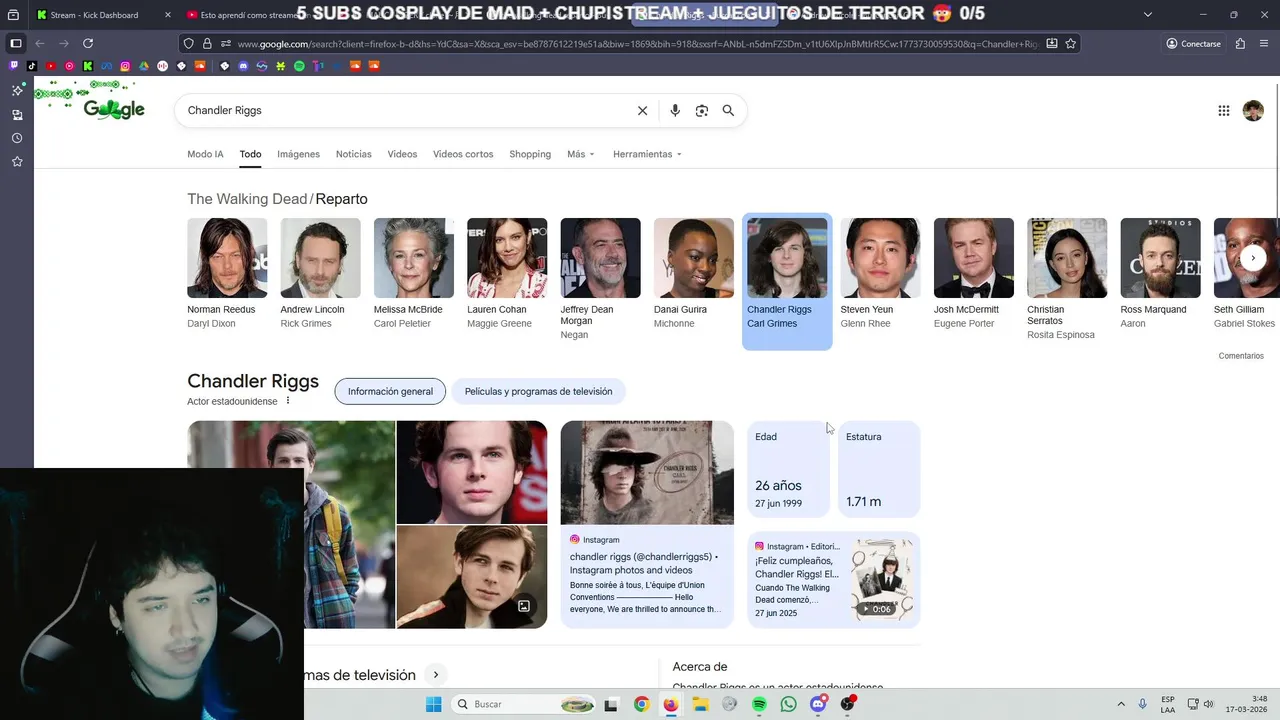1280x720 pixels.
Task: Open WhatsApp from the taskbar
Action: [x=789, y=704]
